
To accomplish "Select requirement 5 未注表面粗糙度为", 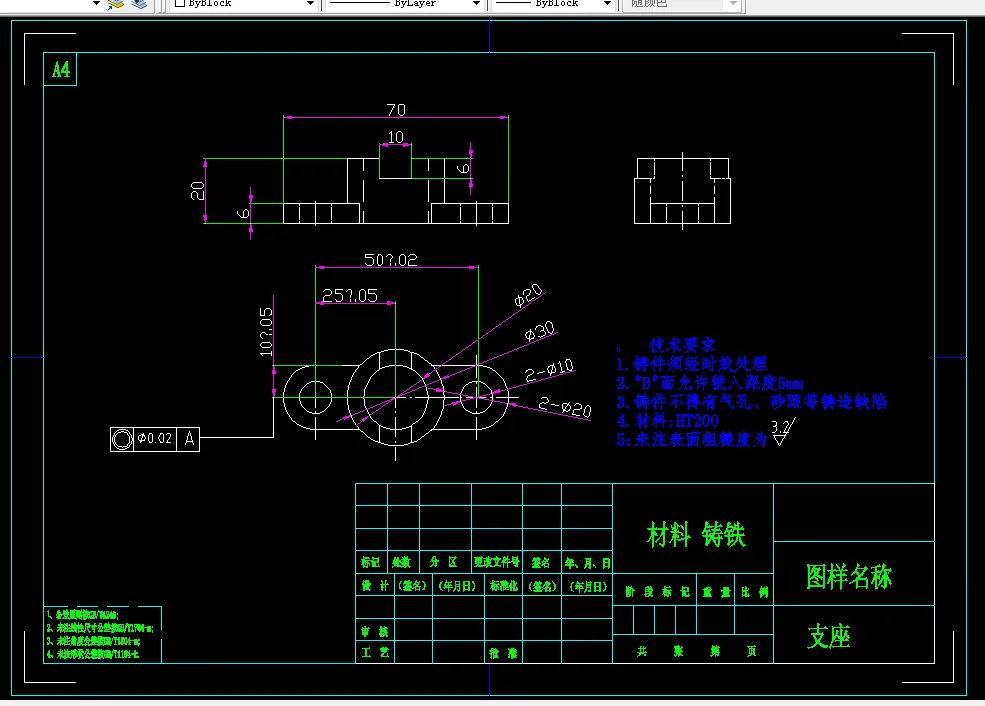I will pos(692,439).
